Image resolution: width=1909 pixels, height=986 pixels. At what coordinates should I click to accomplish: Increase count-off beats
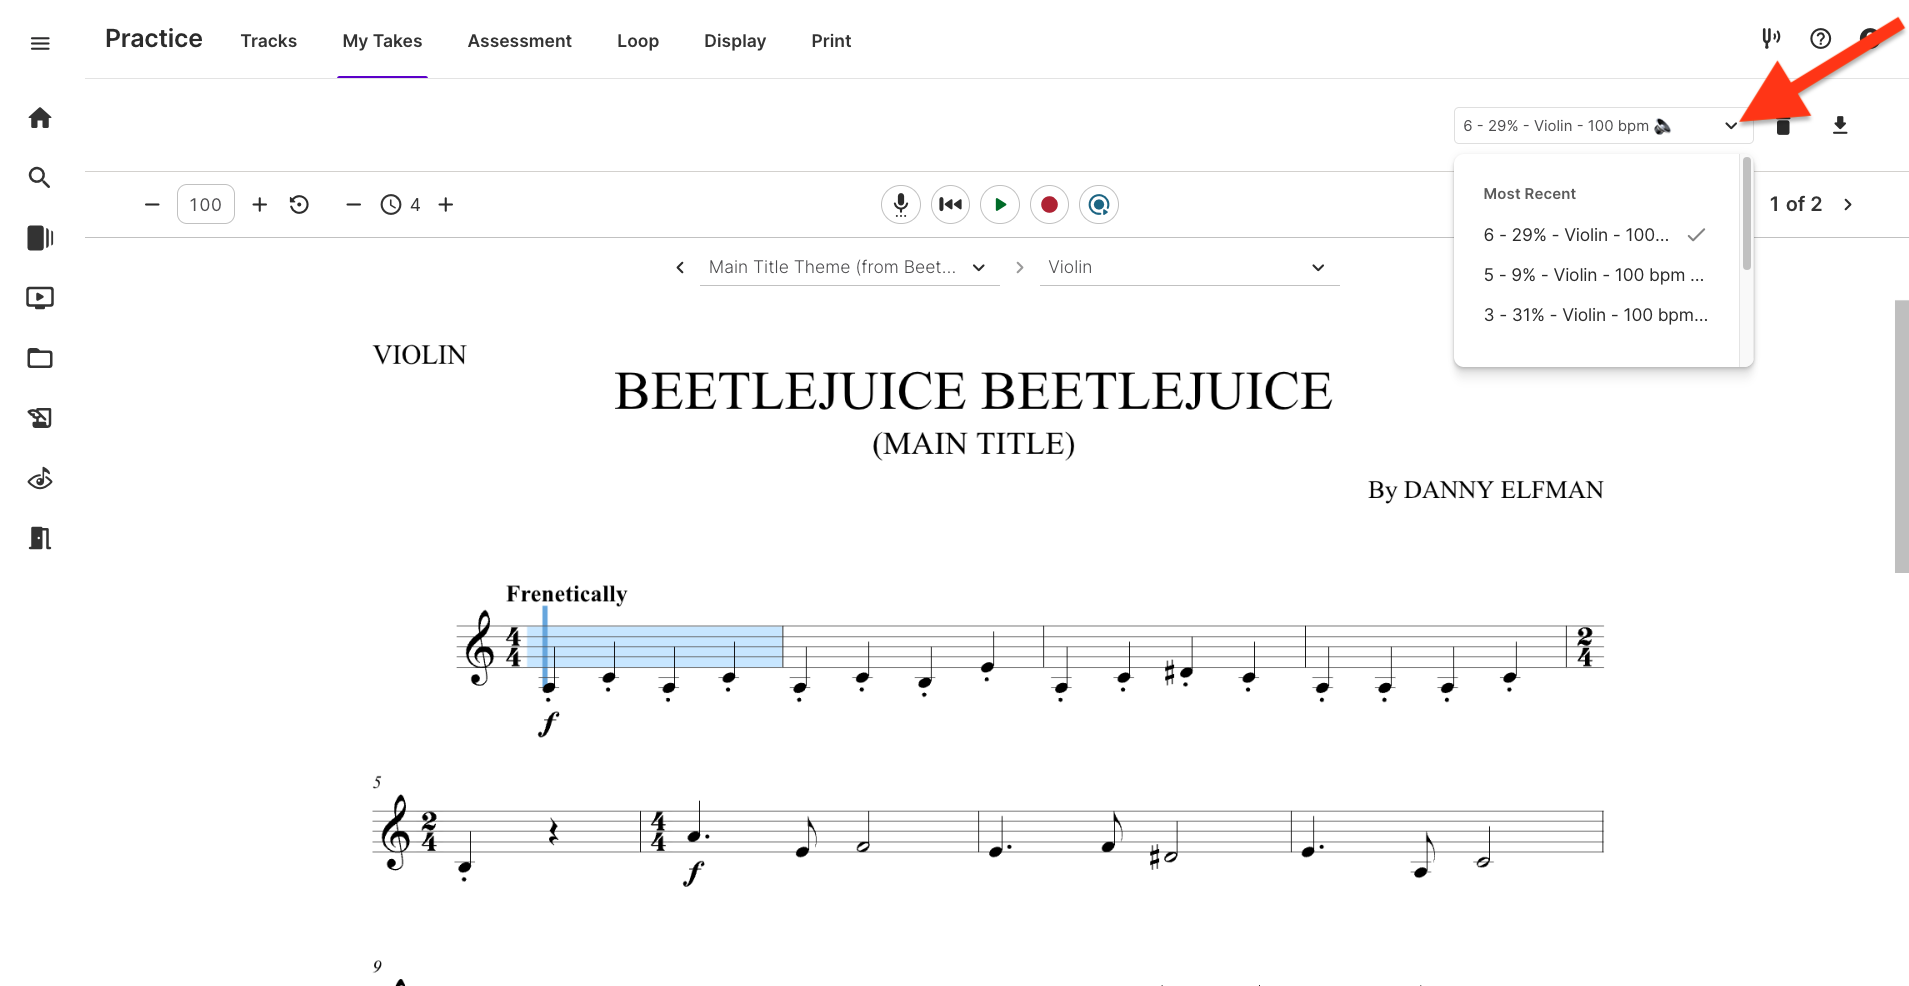[446, 204]
